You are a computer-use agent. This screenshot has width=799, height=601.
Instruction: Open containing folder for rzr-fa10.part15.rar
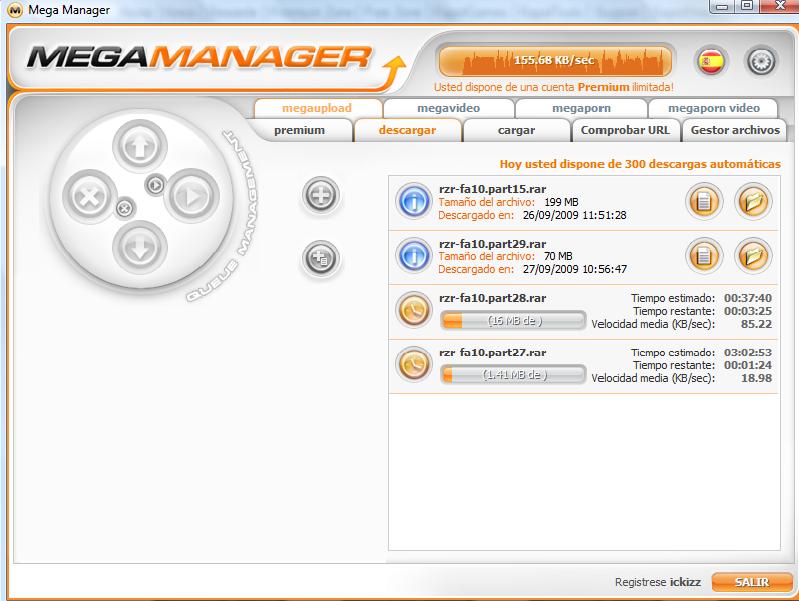pos(753,201)
